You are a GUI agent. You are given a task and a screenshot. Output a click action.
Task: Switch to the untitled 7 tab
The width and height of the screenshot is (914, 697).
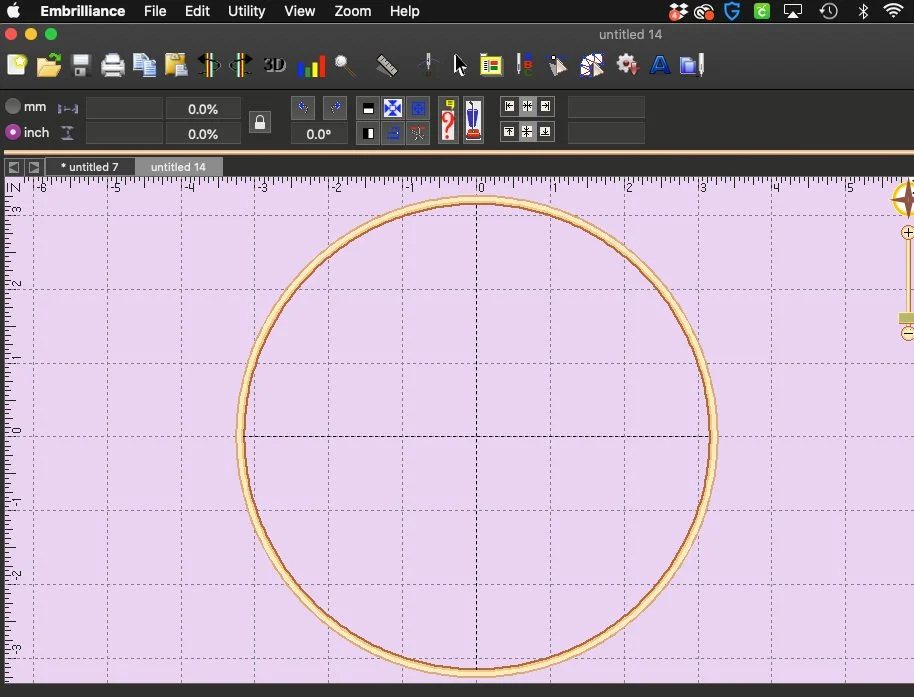click(x=90, y=167)
